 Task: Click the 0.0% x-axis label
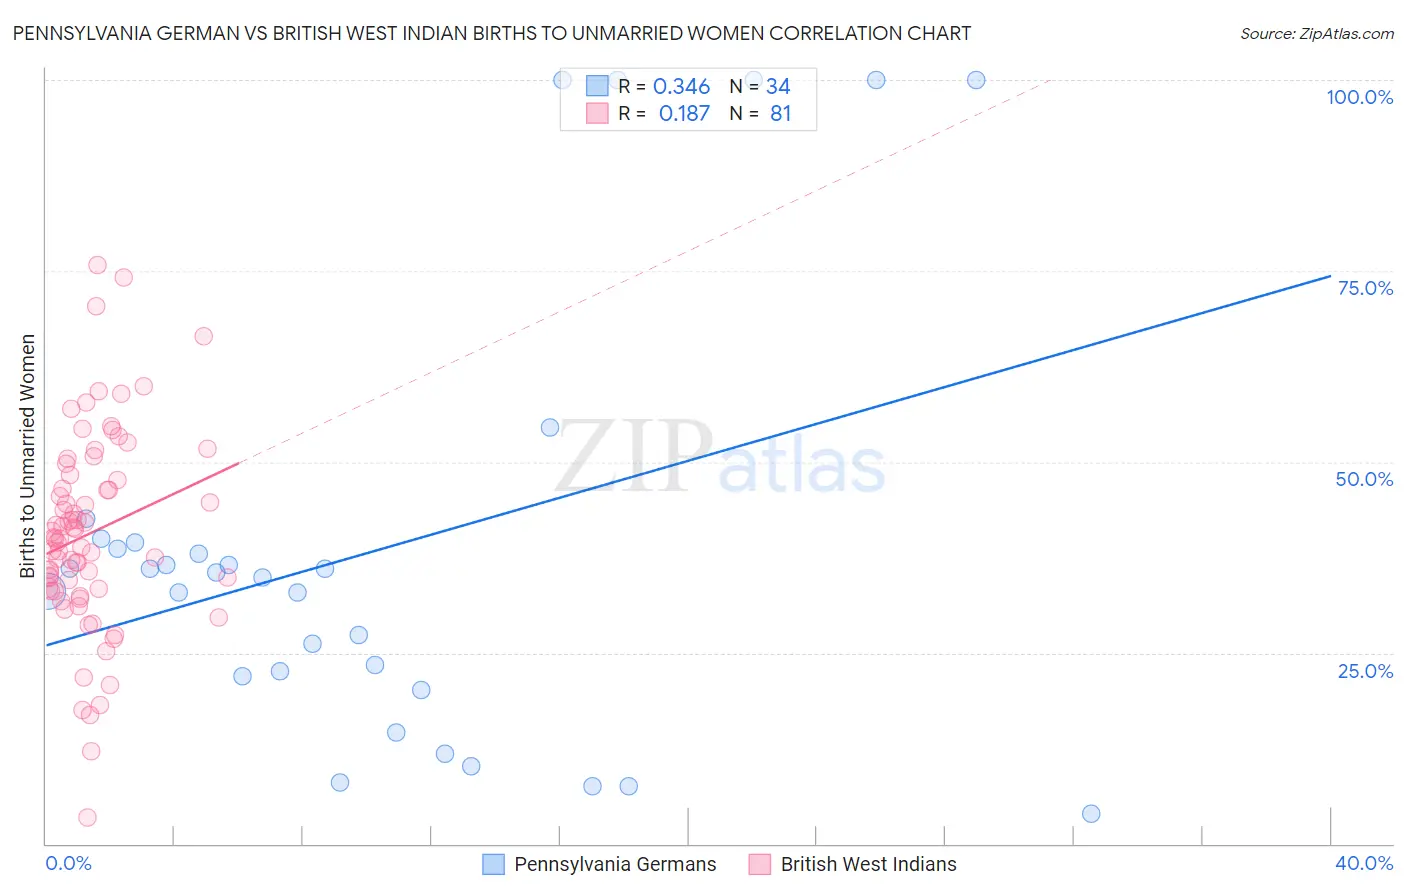point(68,863)
